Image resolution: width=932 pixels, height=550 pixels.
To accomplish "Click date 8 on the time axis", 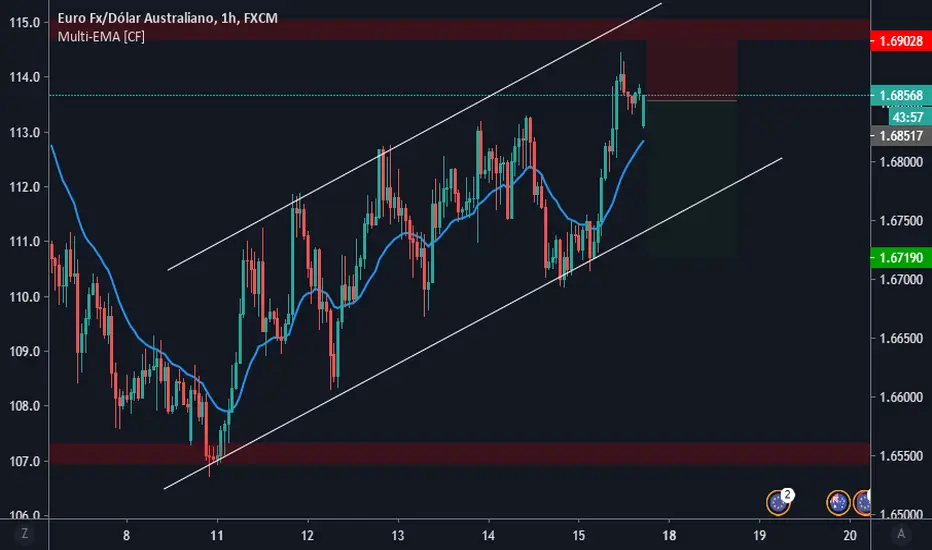I will 126,536.
